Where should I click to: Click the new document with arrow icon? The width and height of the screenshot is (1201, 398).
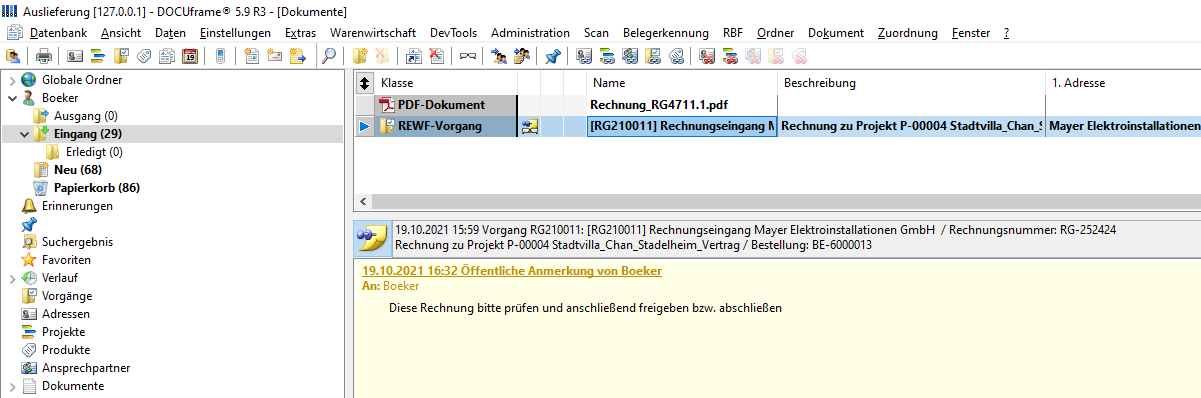pyautogui.click(x=297, y=57)
